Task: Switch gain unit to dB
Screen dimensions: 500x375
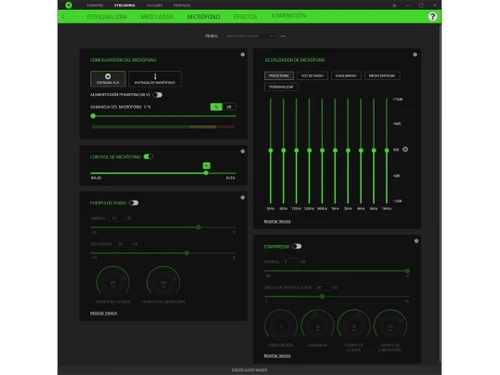Action: coord(229,107)
